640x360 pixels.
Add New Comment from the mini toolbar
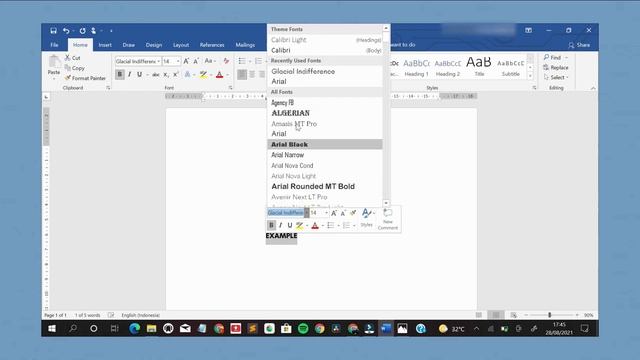tap(387, 219)
